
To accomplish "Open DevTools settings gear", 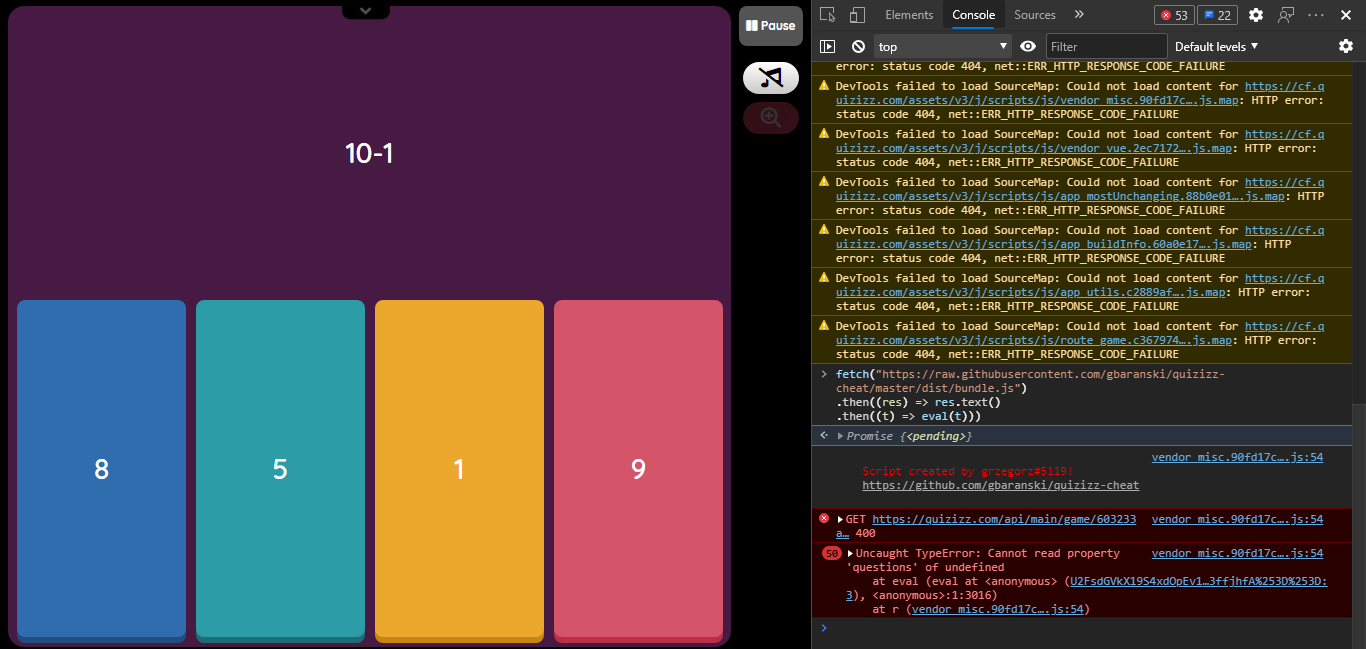I will coord(1256,14).
